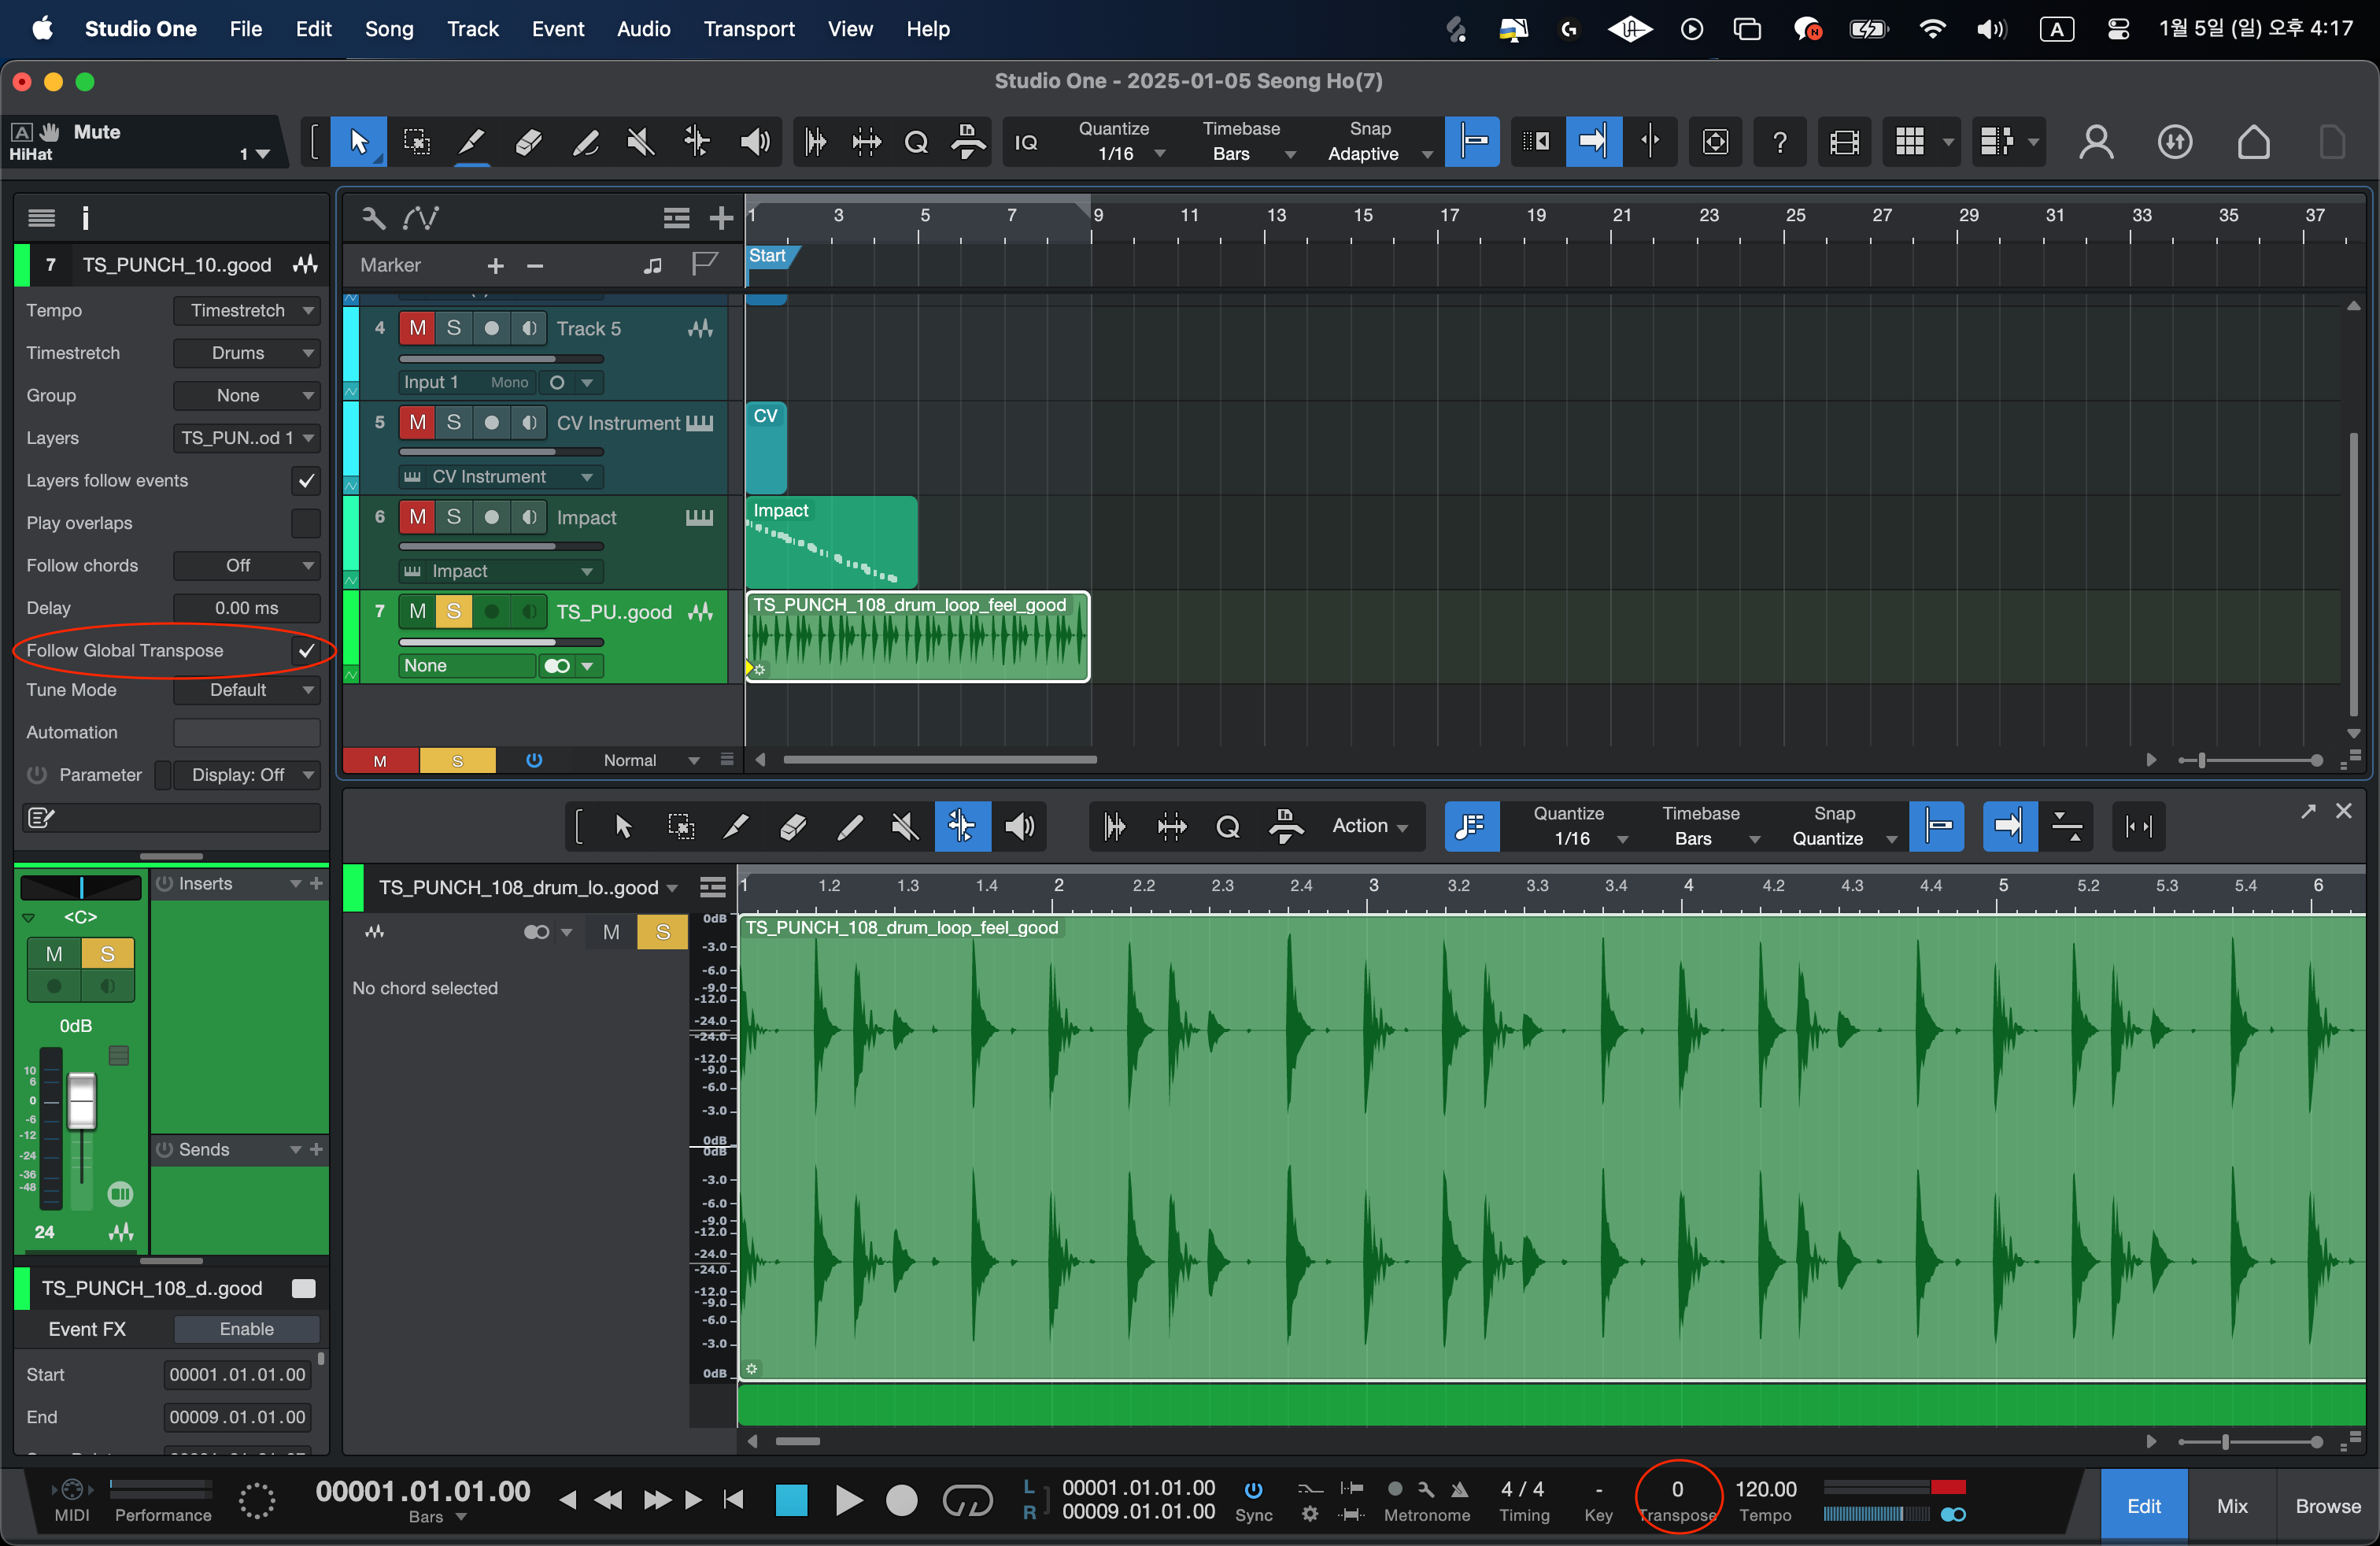This screenshot has width=2380, height=1546.
Task: Open the Event menu
Action: click(557, 29)
